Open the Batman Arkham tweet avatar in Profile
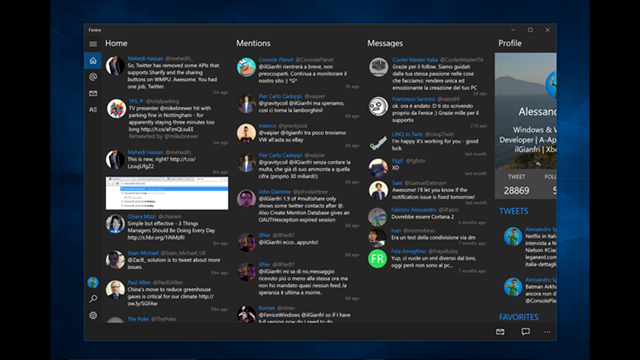This screenshot has width=640, height=360. pos(513,287)
